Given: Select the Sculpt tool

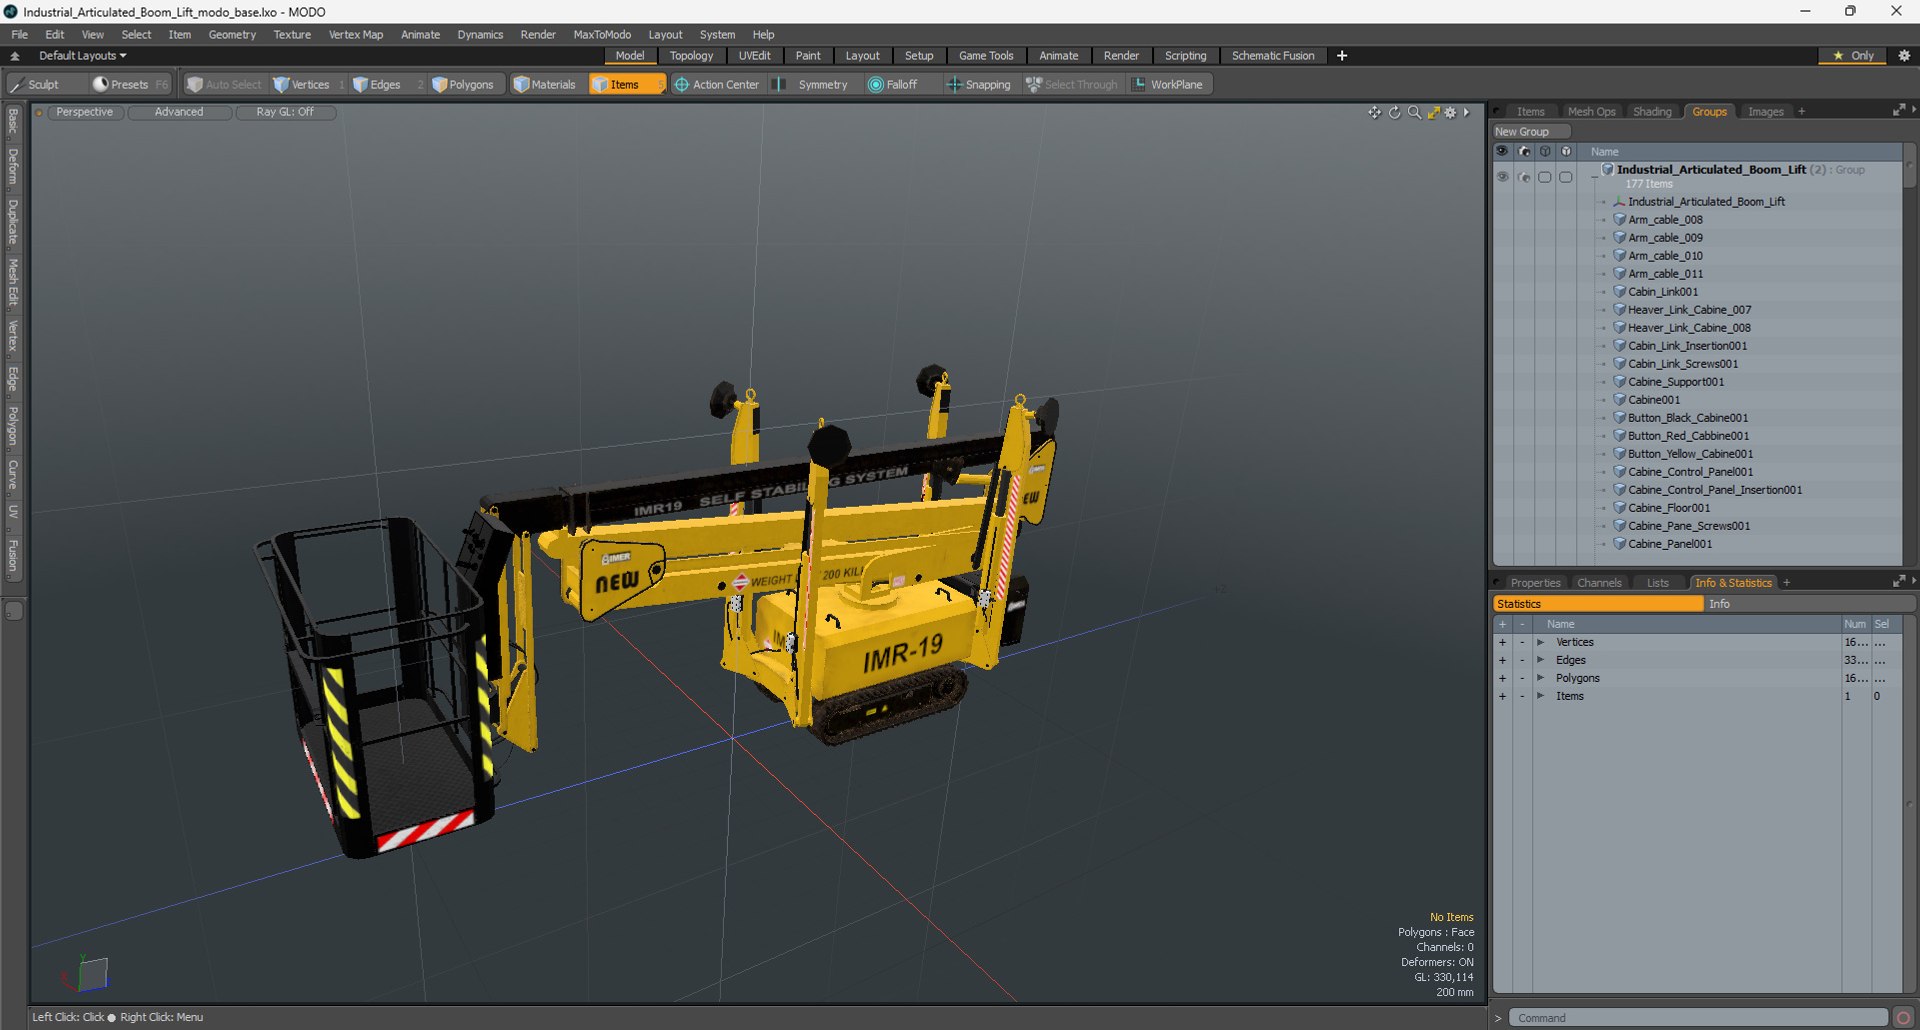Looking at the screenshot, I should pyautogui.click(x=35, y=85).
